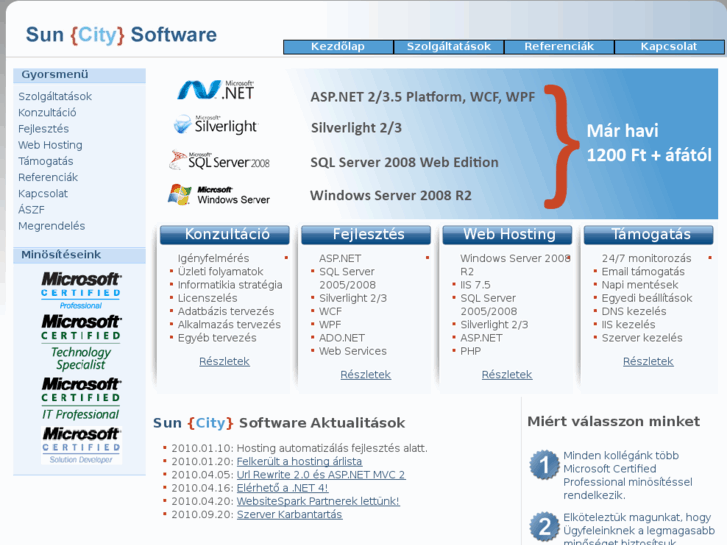Open the Kapcsolat top menu tab
This screenshot has height=545, width=727.
[x=669, y=46]
